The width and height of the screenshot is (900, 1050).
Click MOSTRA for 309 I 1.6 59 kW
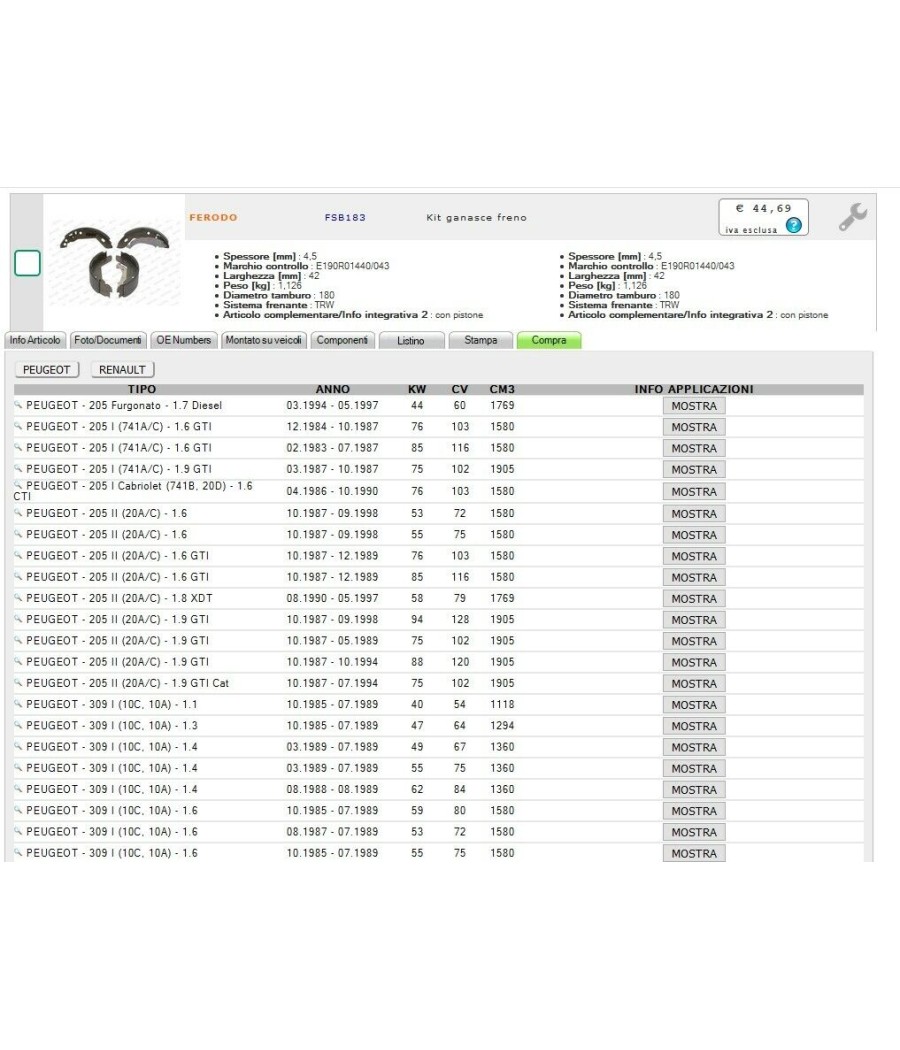pyautogui.click(x=694, y=811)
